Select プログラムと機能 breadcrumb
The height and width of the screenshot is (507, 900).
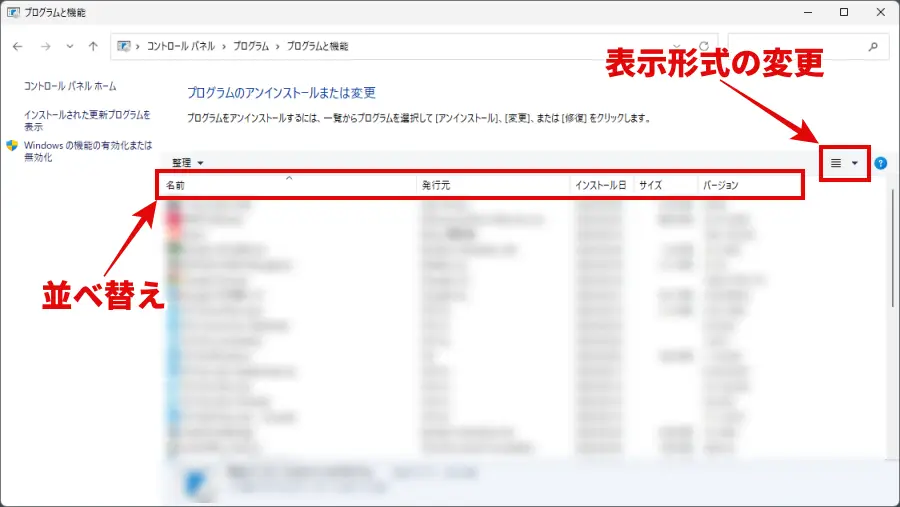point(317,46)
